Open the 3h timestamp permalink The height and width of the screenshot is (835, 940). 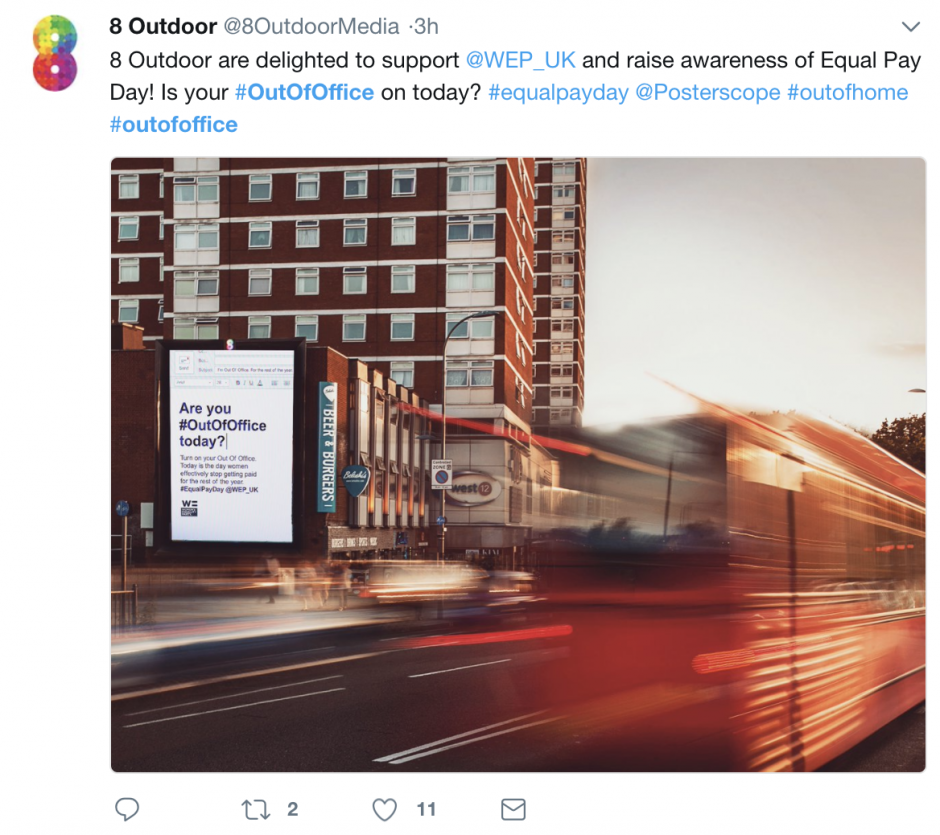426,26
